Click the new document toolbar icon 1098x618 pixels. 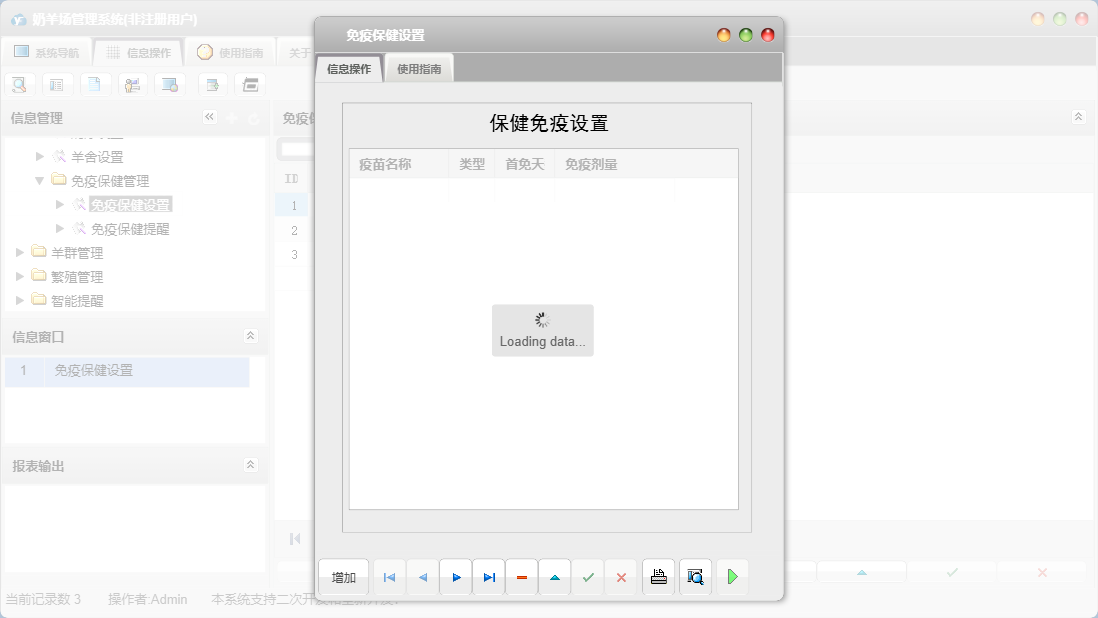(95, 84)
